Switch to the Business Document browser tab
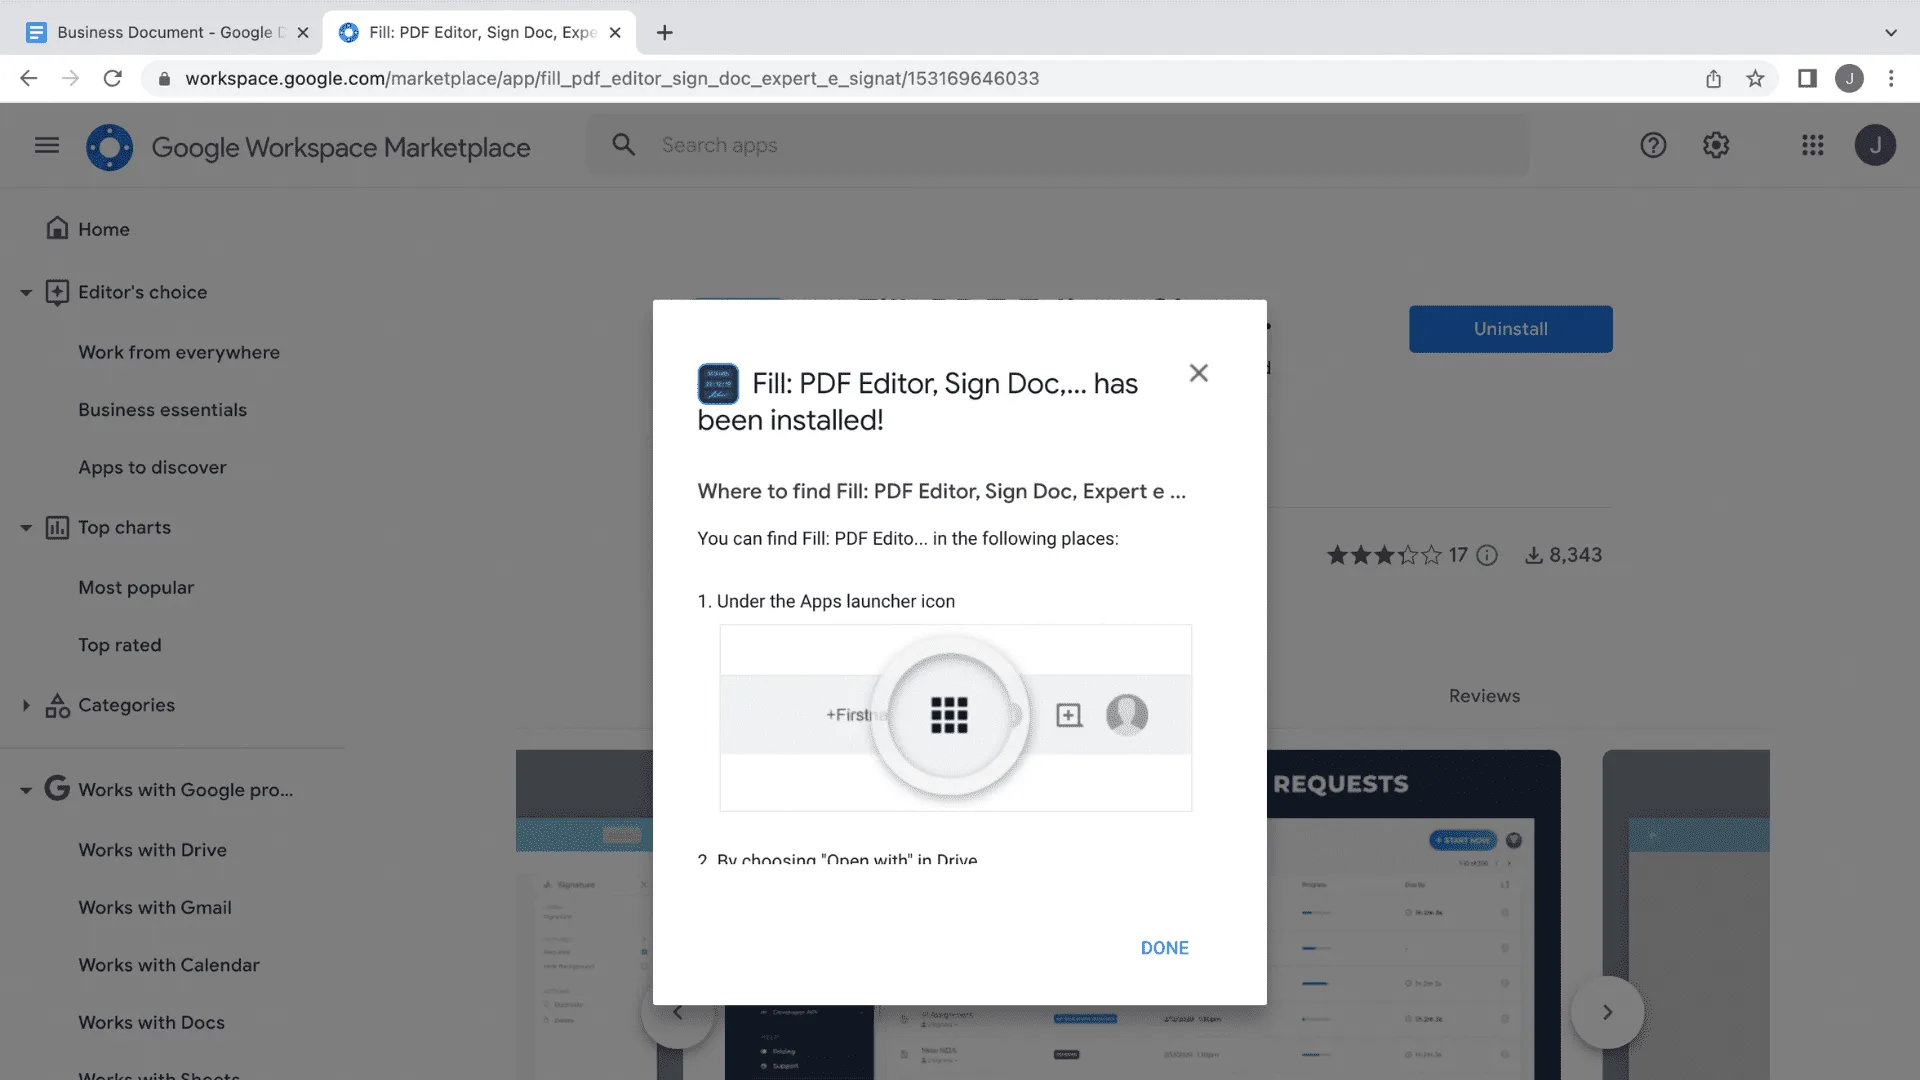This screenshot has height=1080, width=1920. pyautogui.click(x=160, y=31)
